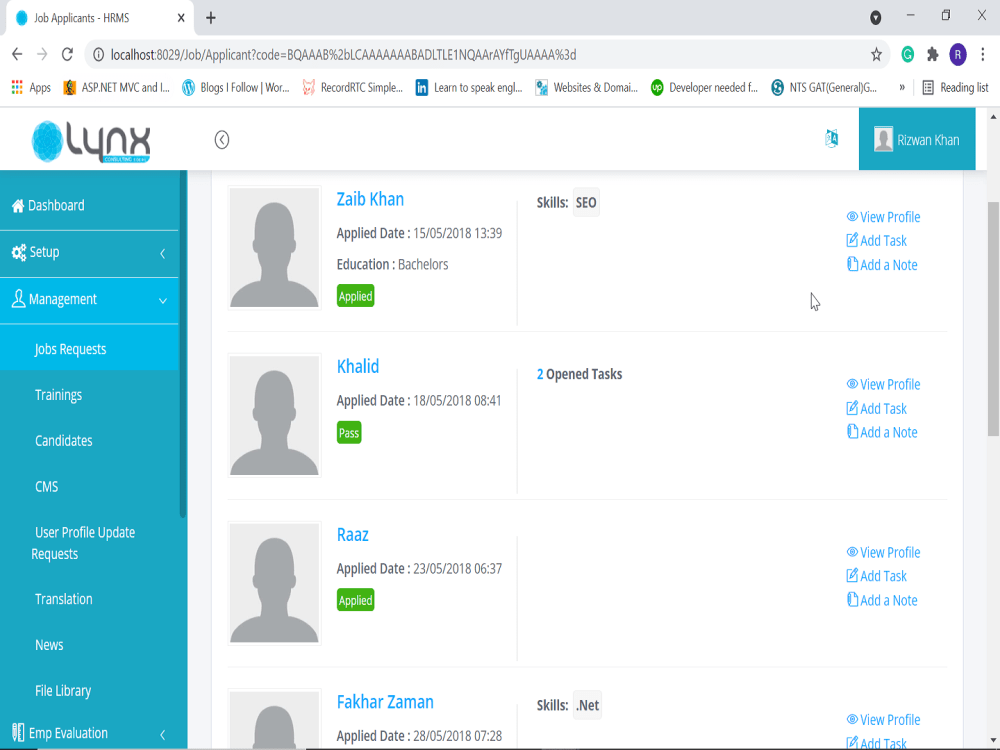Open Translation in sidebar

click(64, 599)
